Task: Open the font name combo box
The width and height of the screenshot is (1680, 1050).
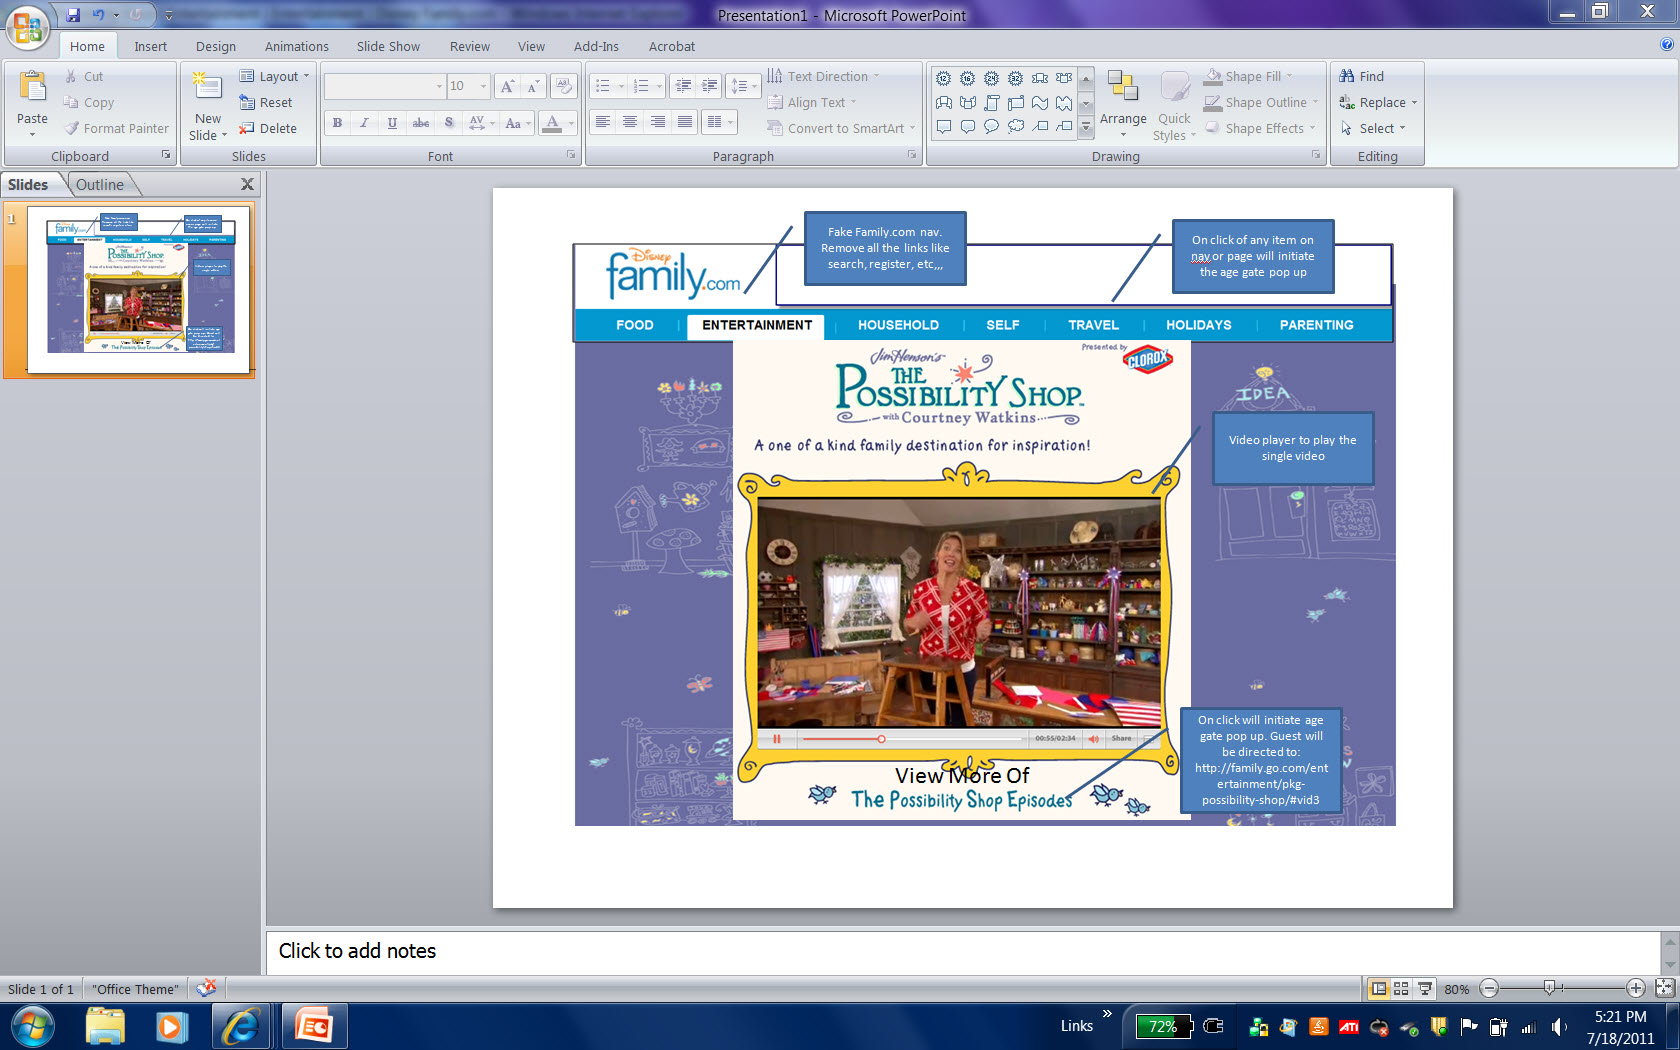Action: [385, 86]
